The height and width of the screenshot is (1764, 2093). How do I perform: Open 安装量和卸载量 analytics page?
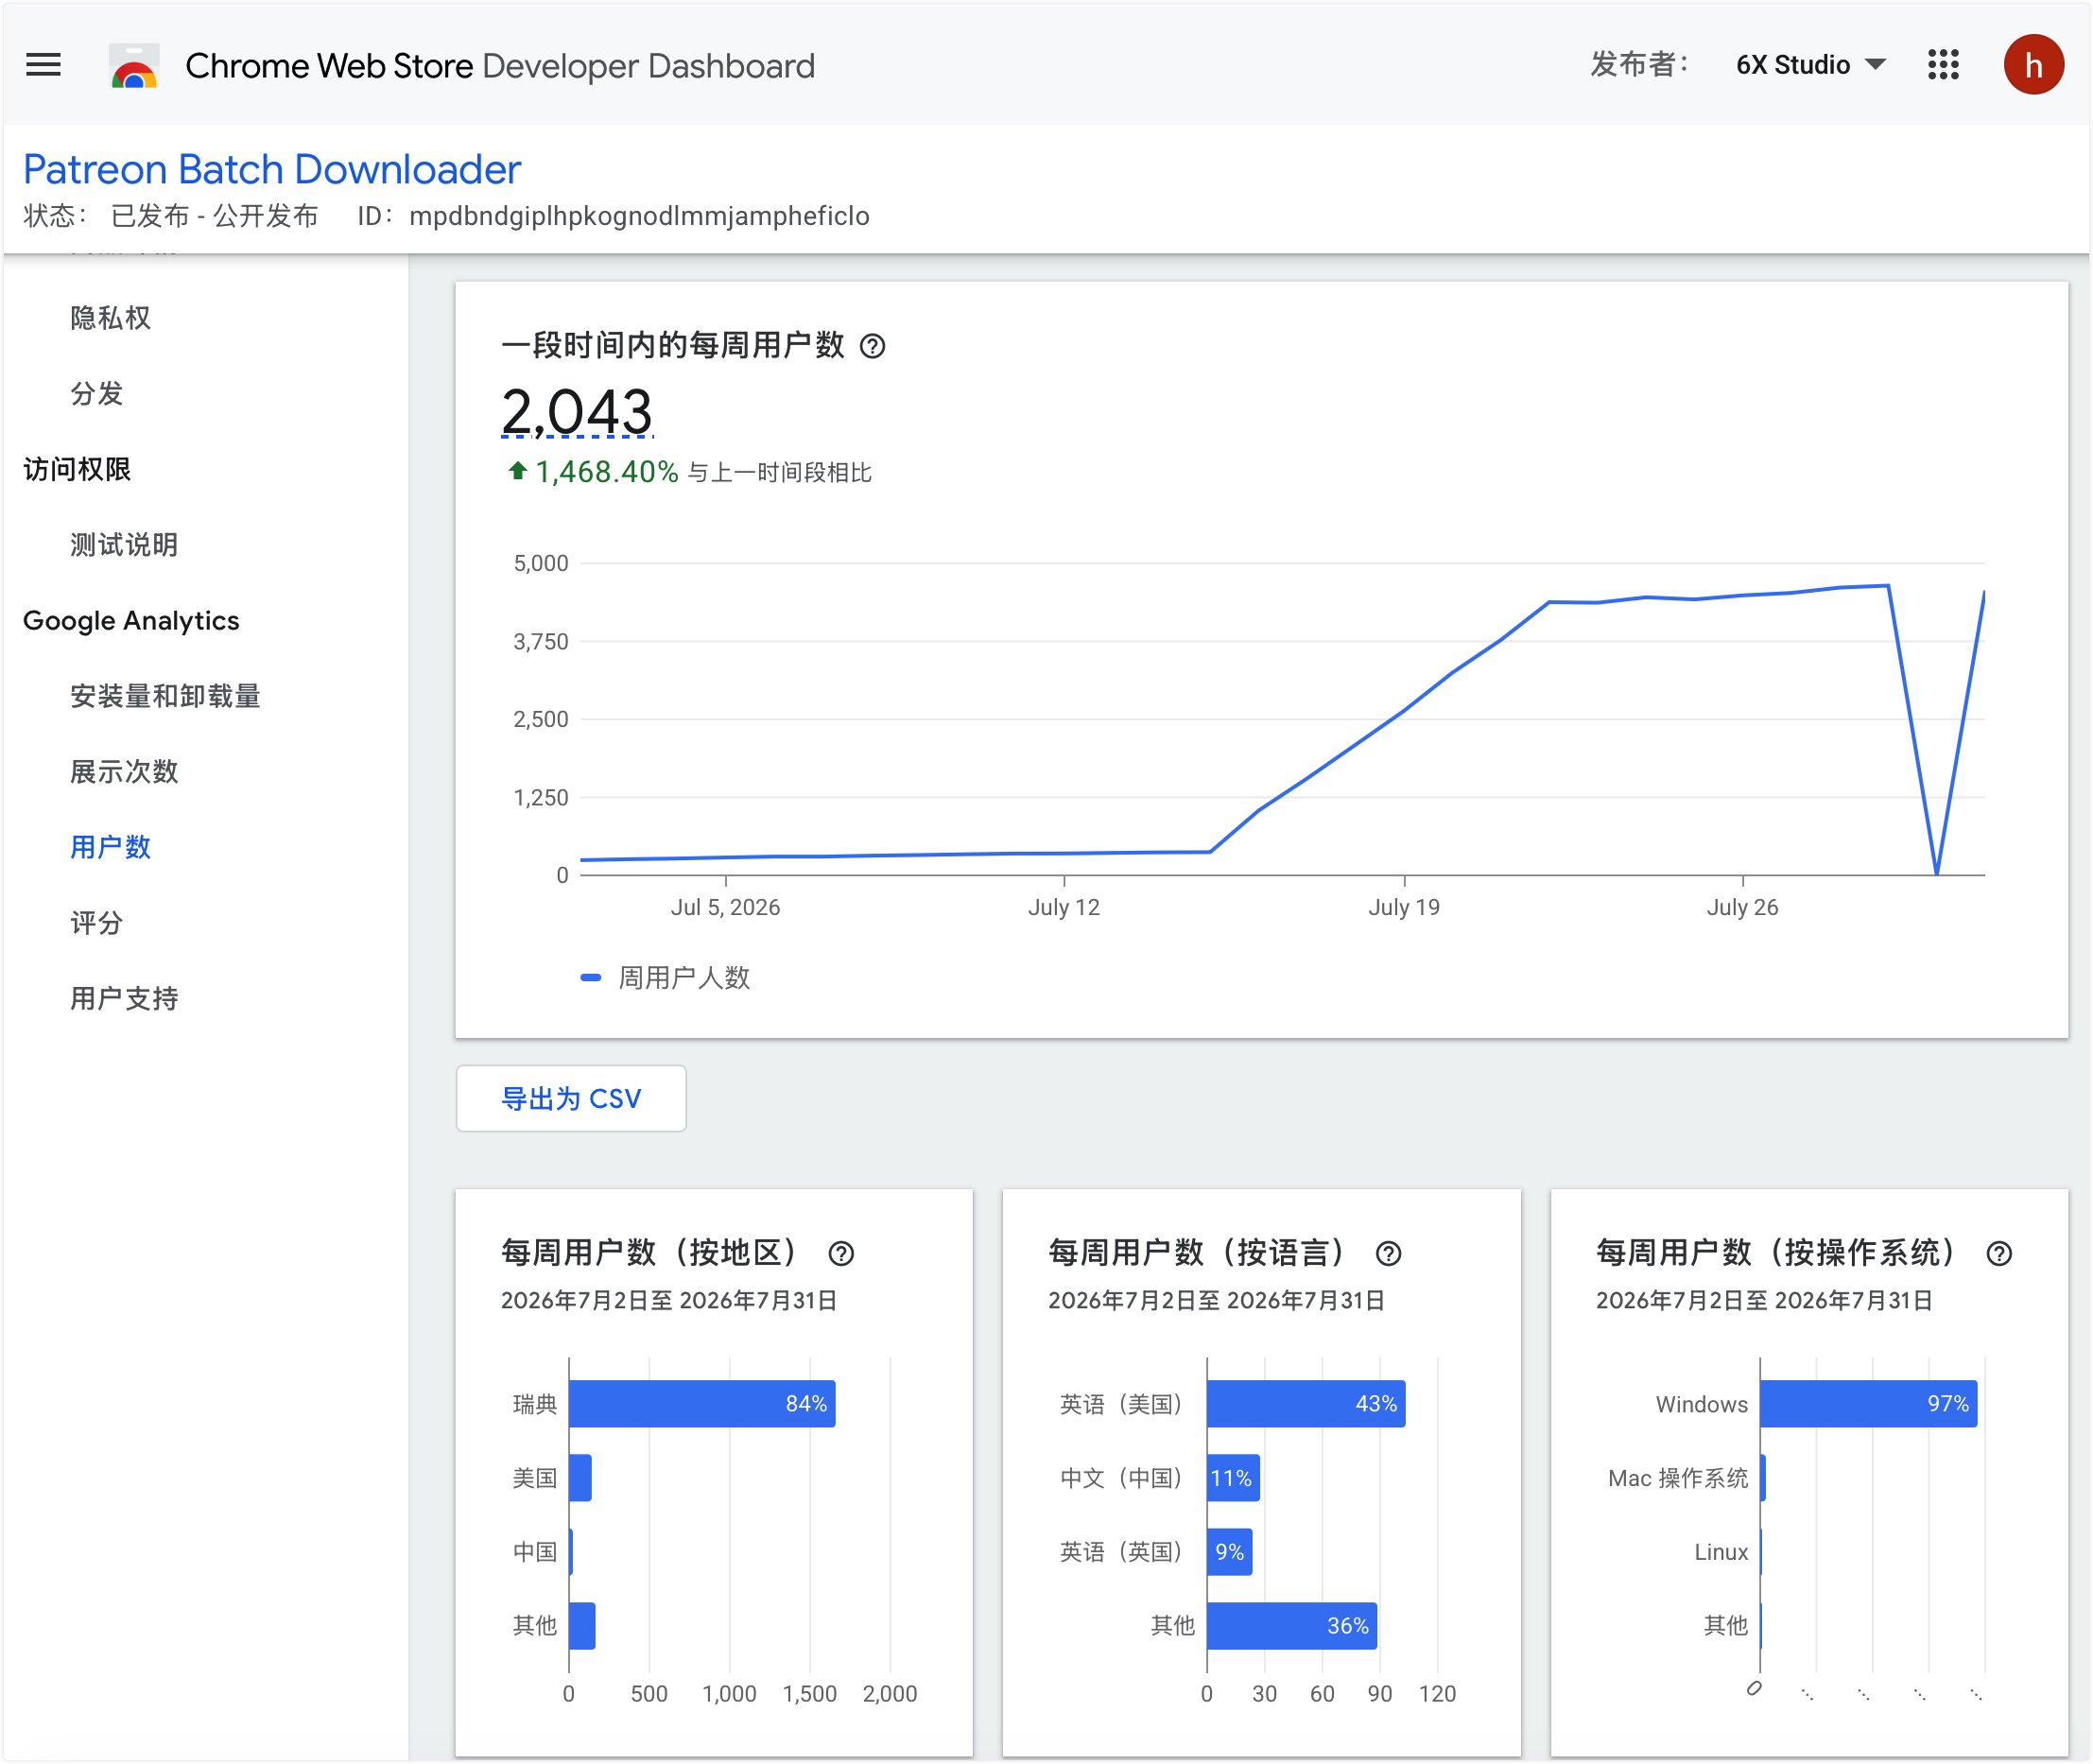pos(165,696)
